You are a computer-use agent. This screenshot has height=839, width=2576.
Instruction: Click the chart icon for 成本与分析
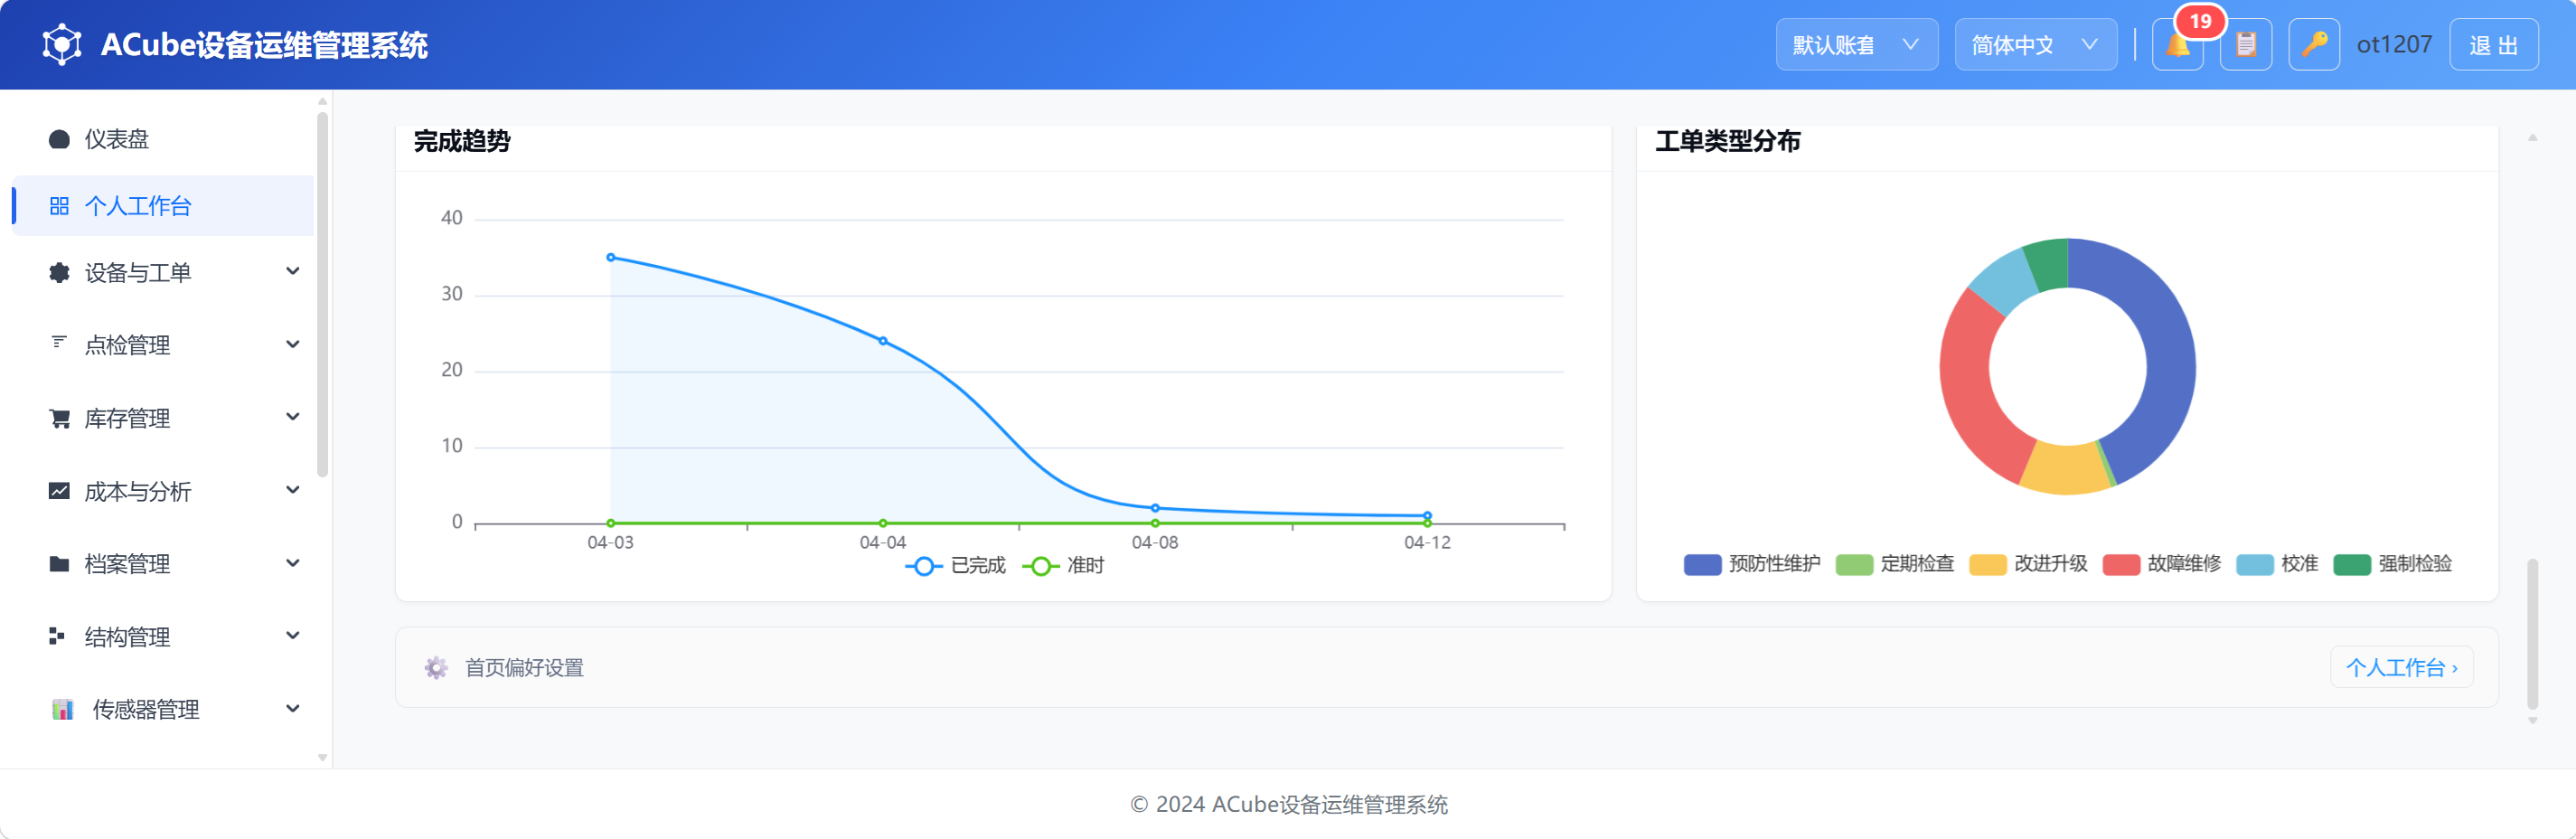59,491
